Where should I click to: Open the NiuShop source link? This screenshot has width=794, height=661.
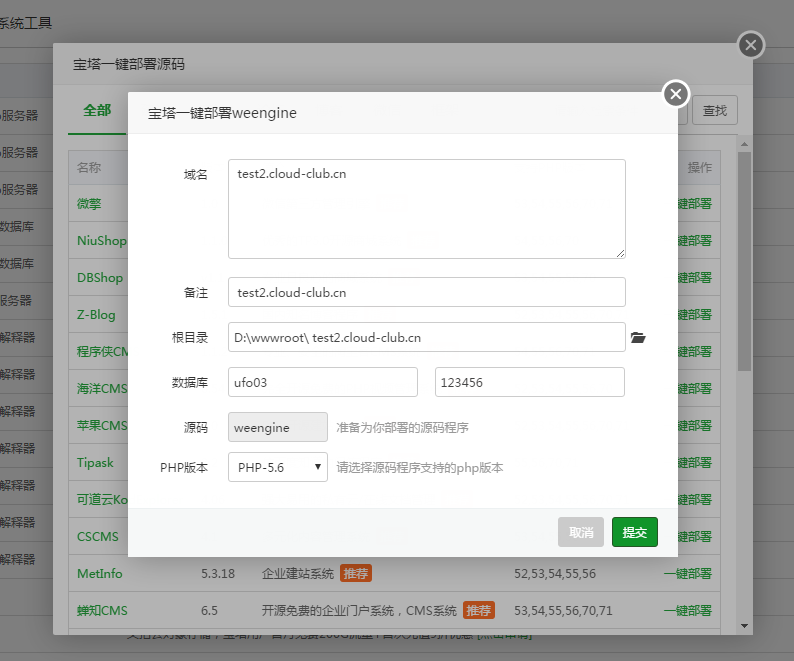tap(102, 241)
